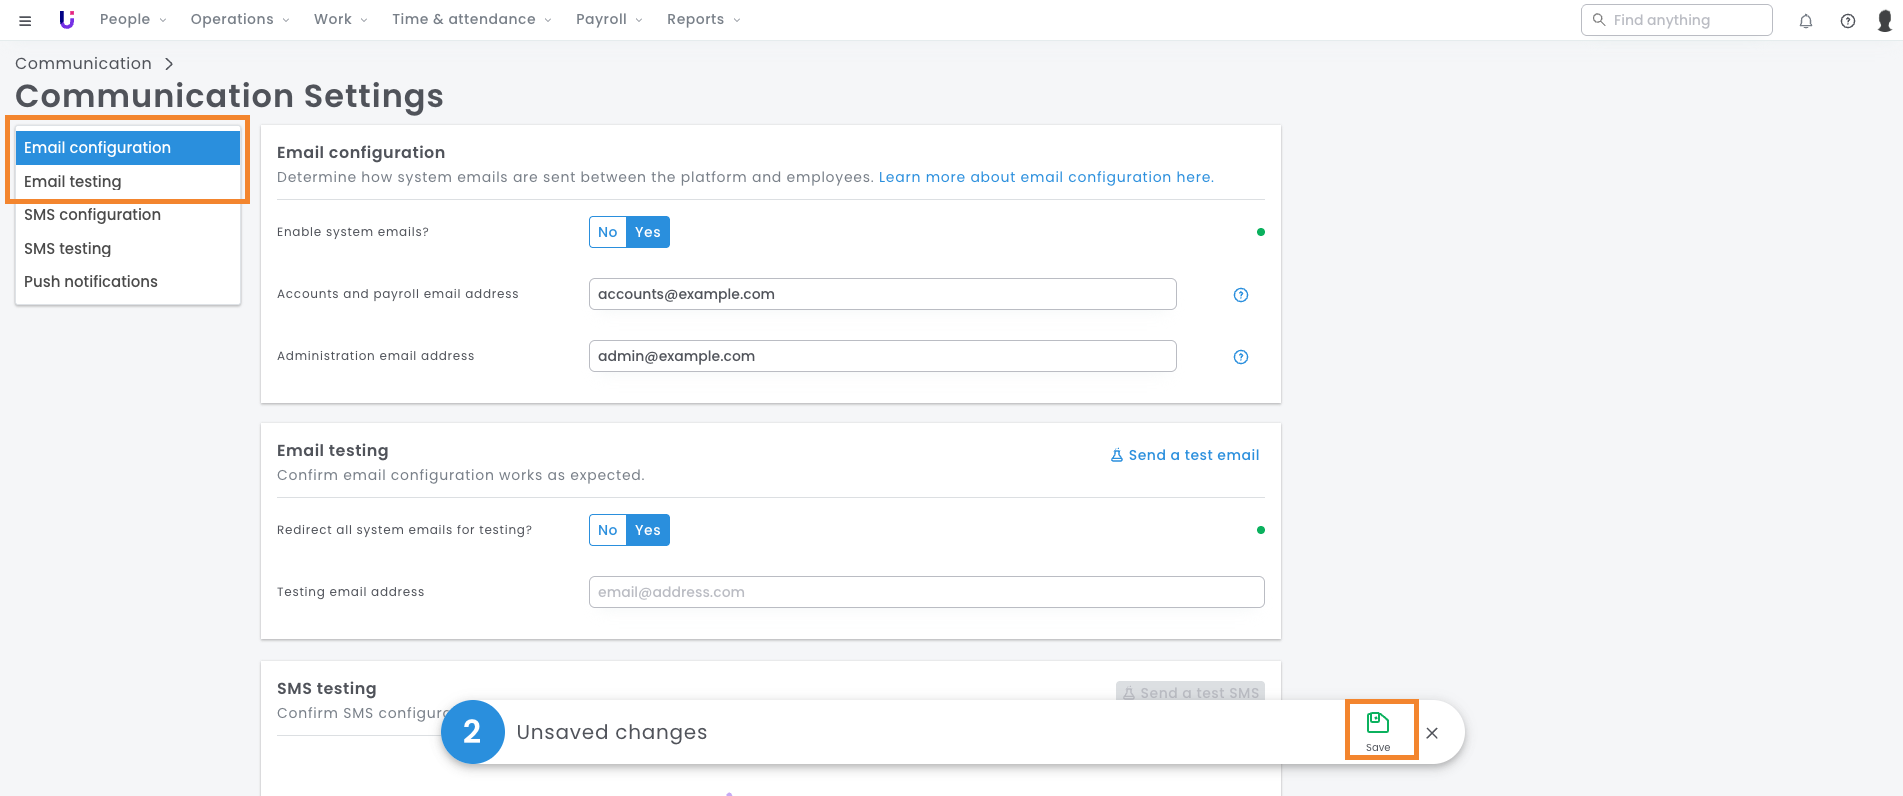Click the Save icon in unsaved changes bar
The width and height of the screenshot is (1903, 796).
(1378, 730)
